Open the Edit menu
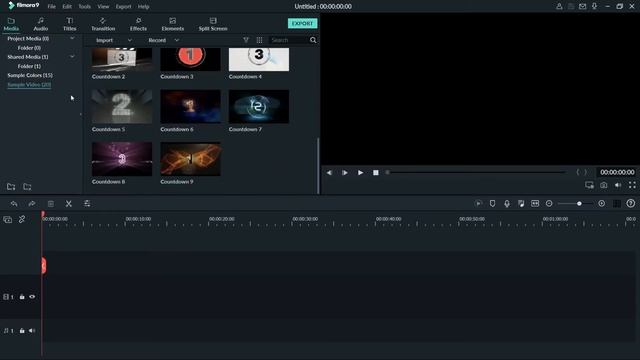Screen dimensions: 640x360 pyautogui.click(x=67, y=7)
